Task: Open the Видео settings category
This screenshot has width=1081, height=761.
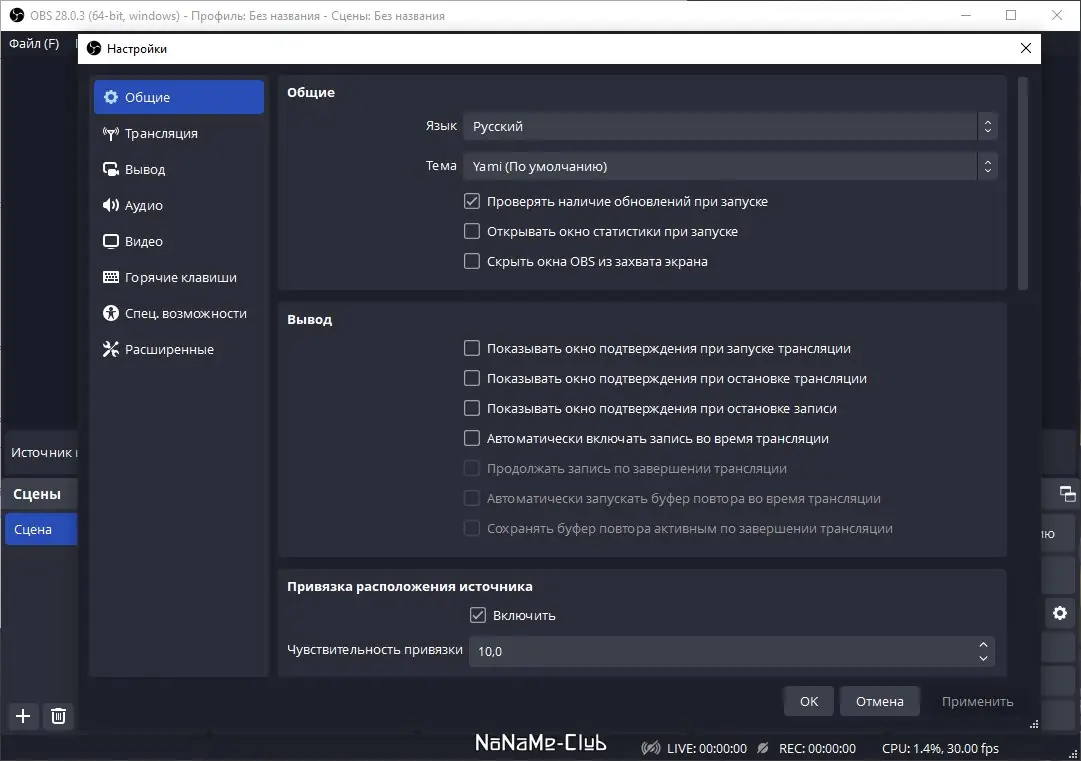Action: 179,241
